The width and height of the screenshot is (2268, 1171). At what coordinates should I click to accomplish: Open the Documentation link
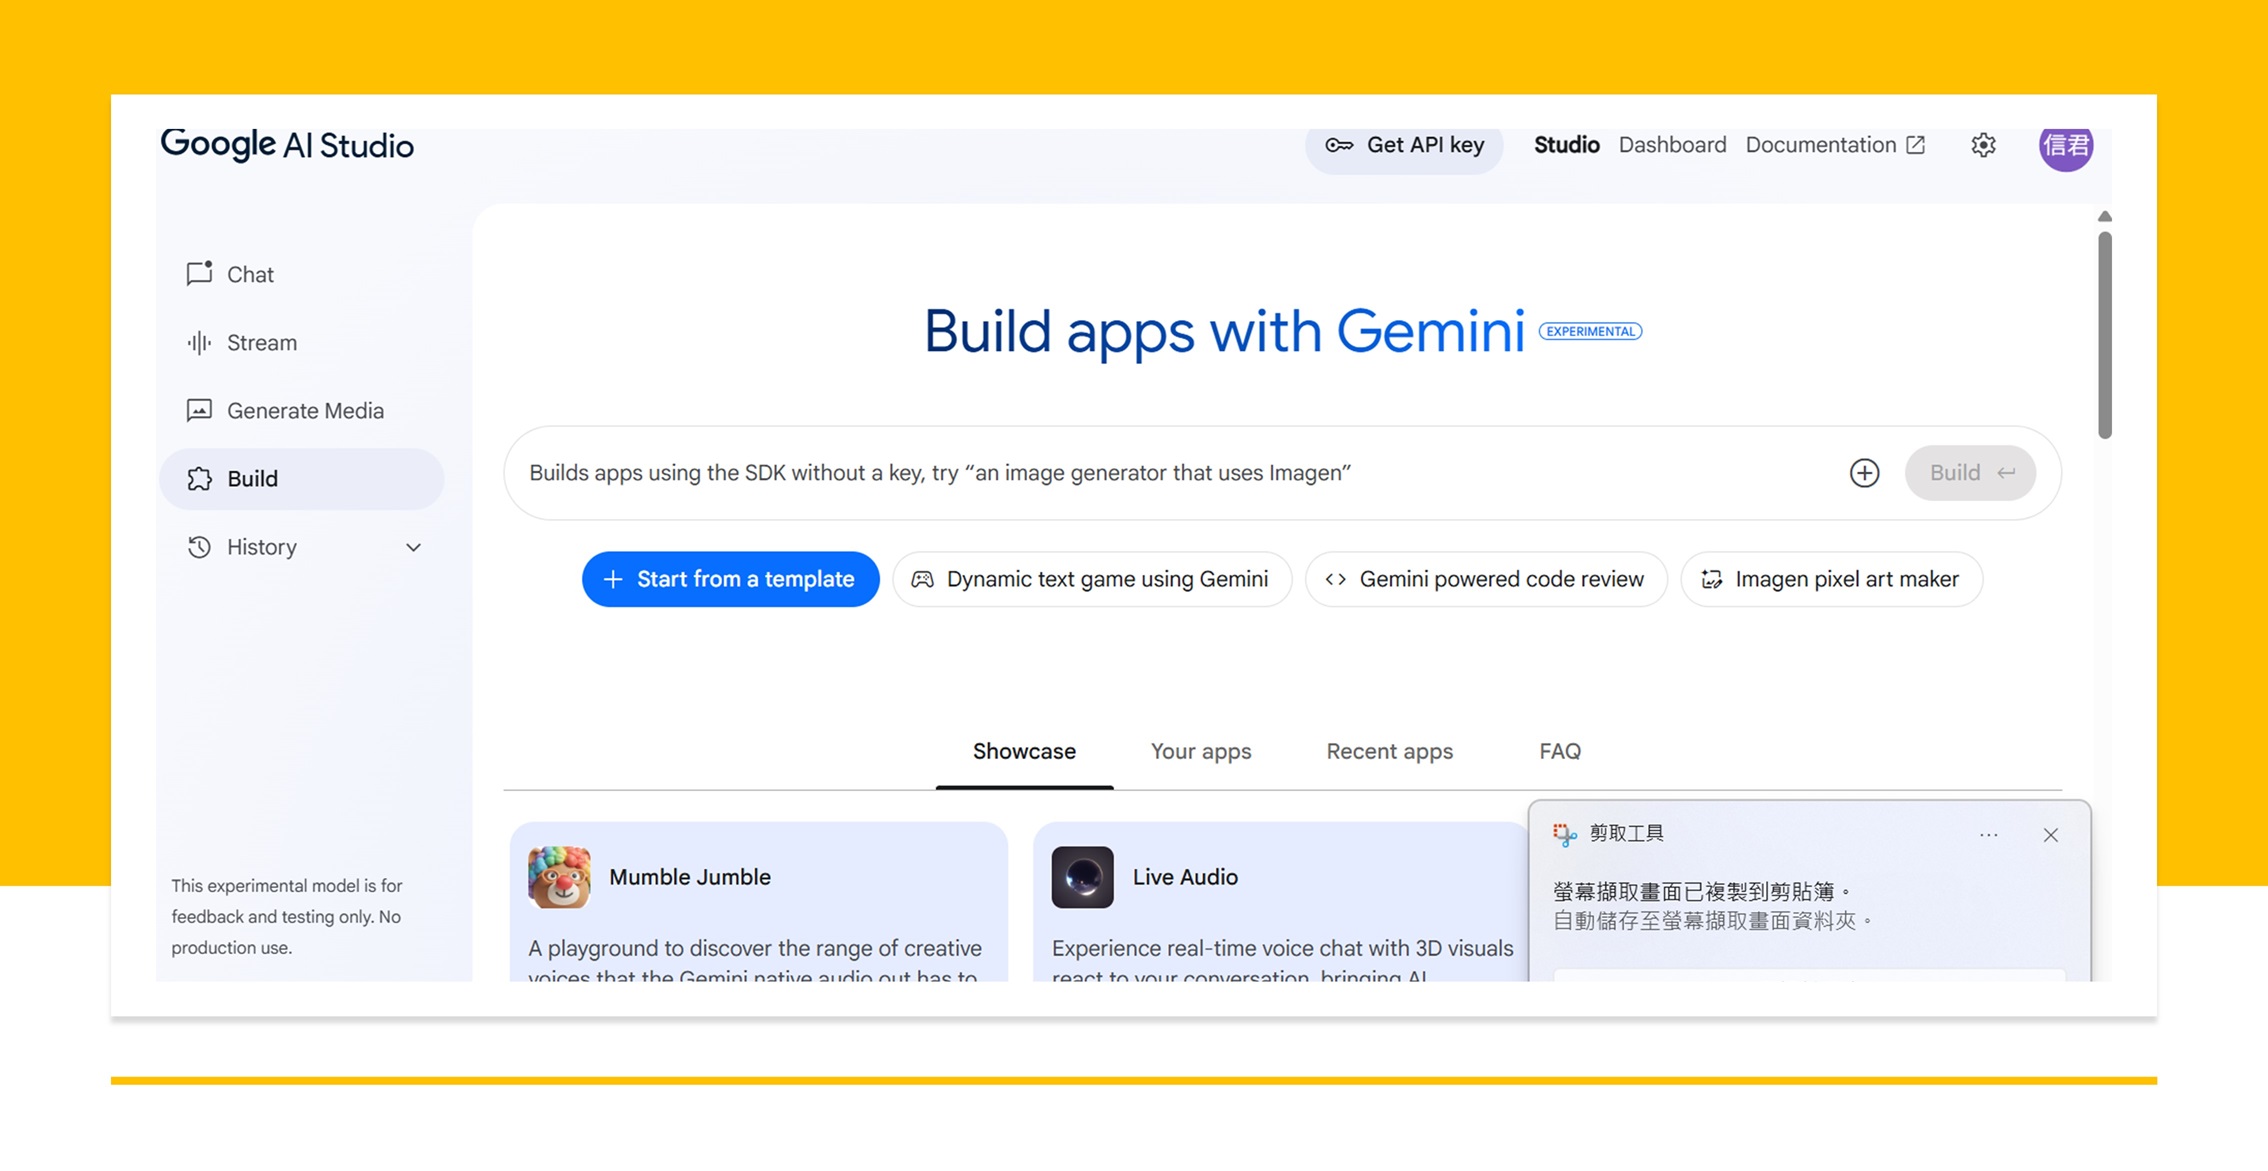[1835, 145]
